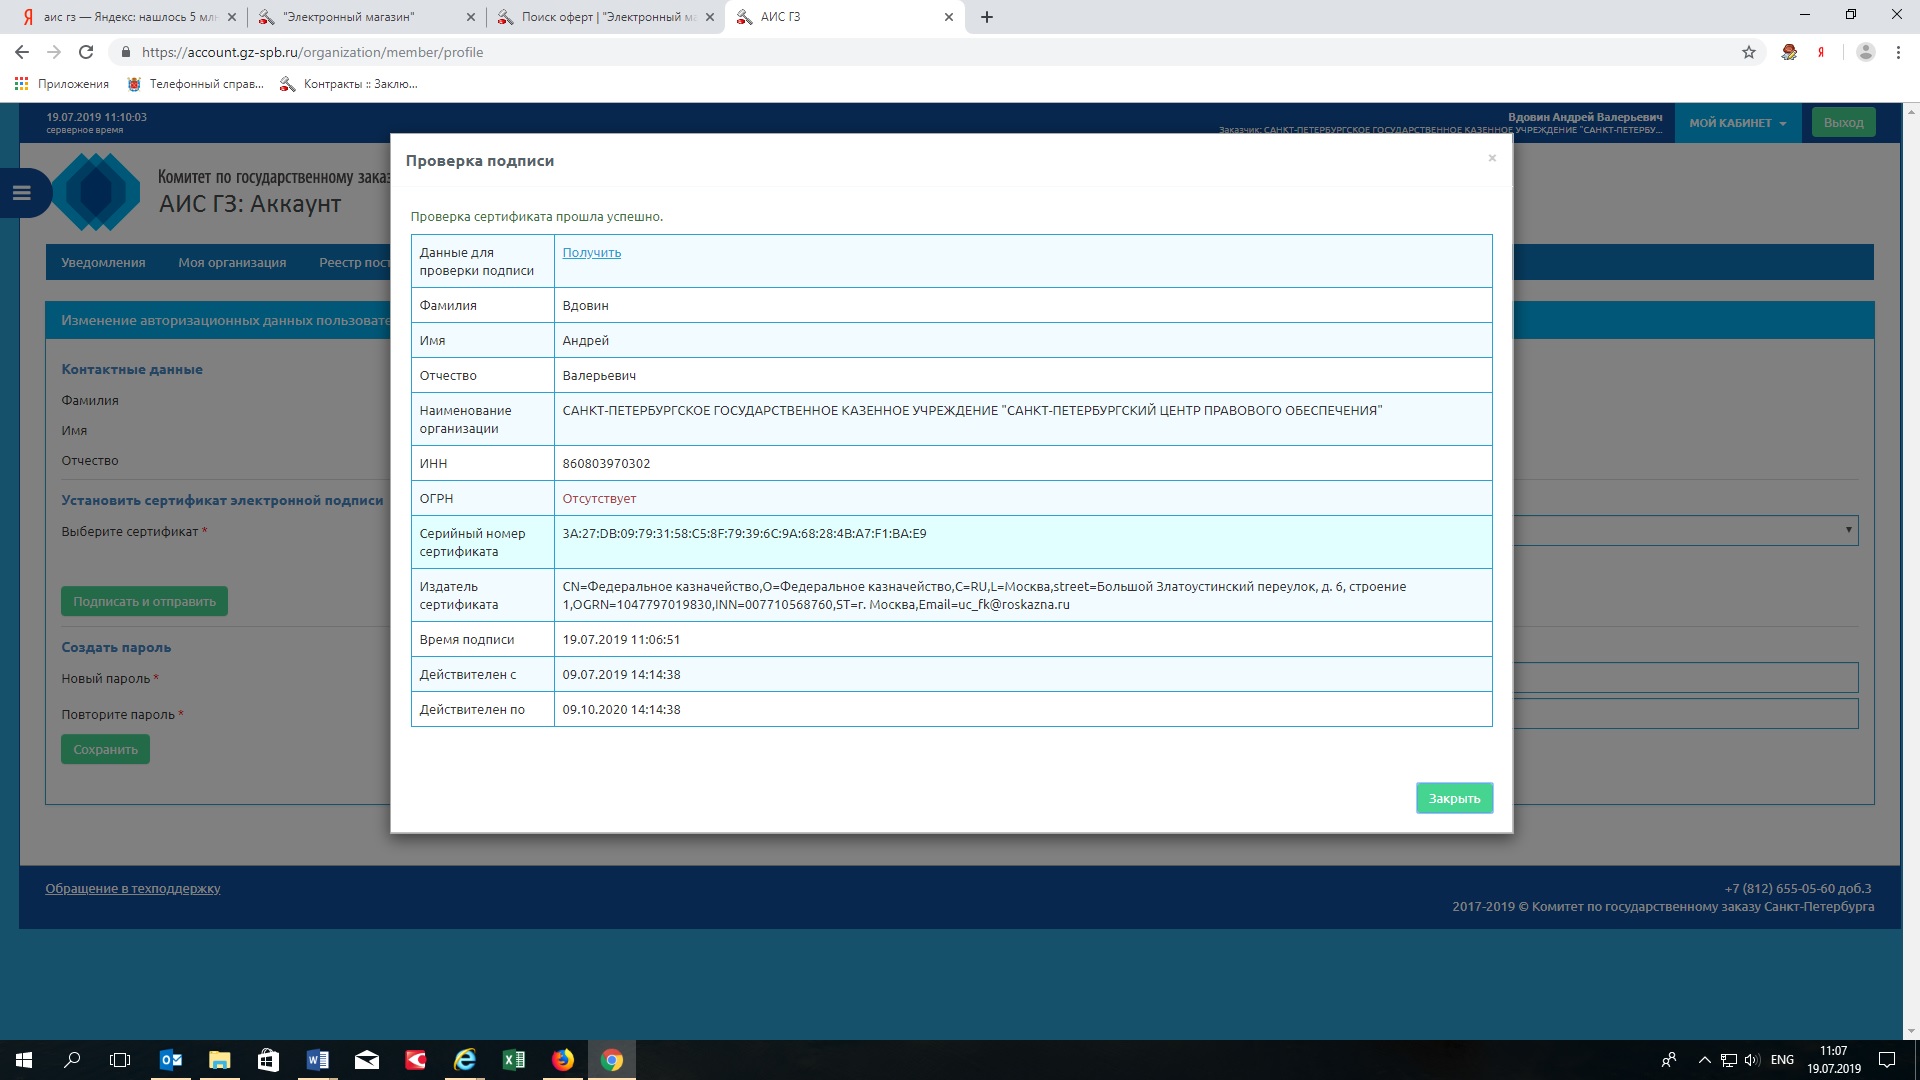Open a new browser tab with plus
The width and height of the screenshot is (1920, 1080).
click(986, 17)
